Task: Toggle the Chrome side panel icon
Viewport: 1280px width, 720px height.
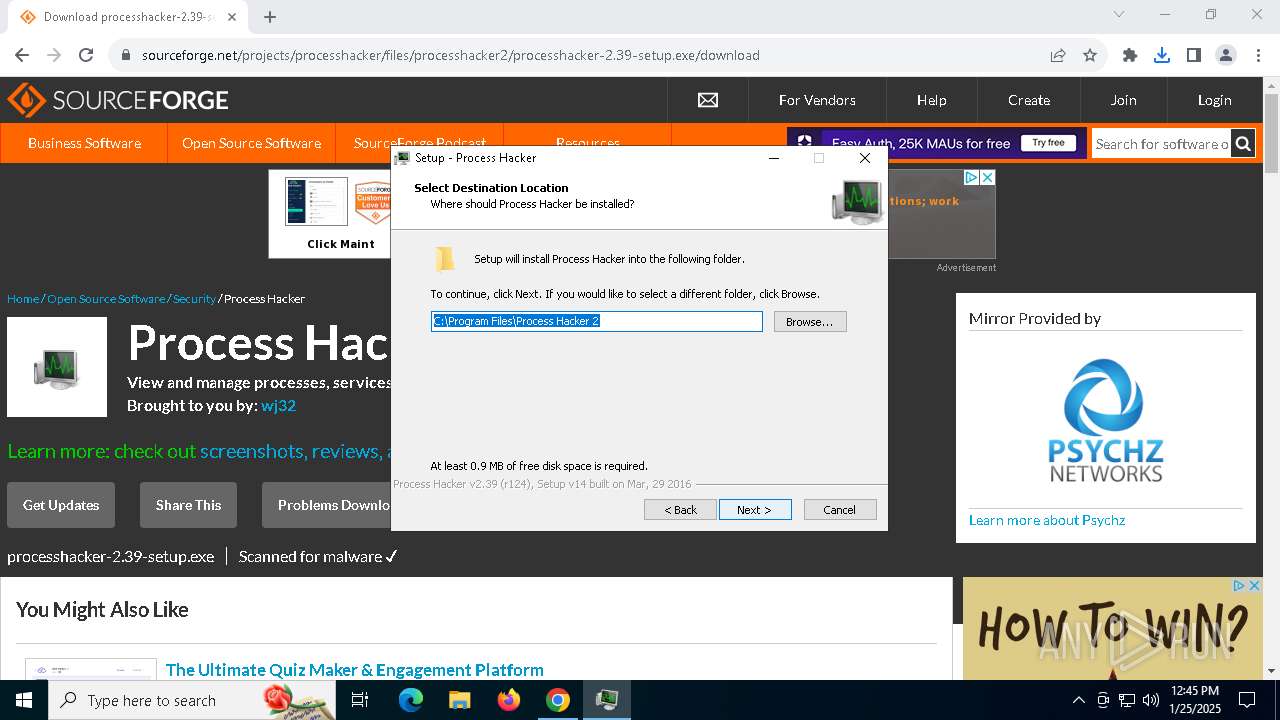Action: tap(1194, 55)
